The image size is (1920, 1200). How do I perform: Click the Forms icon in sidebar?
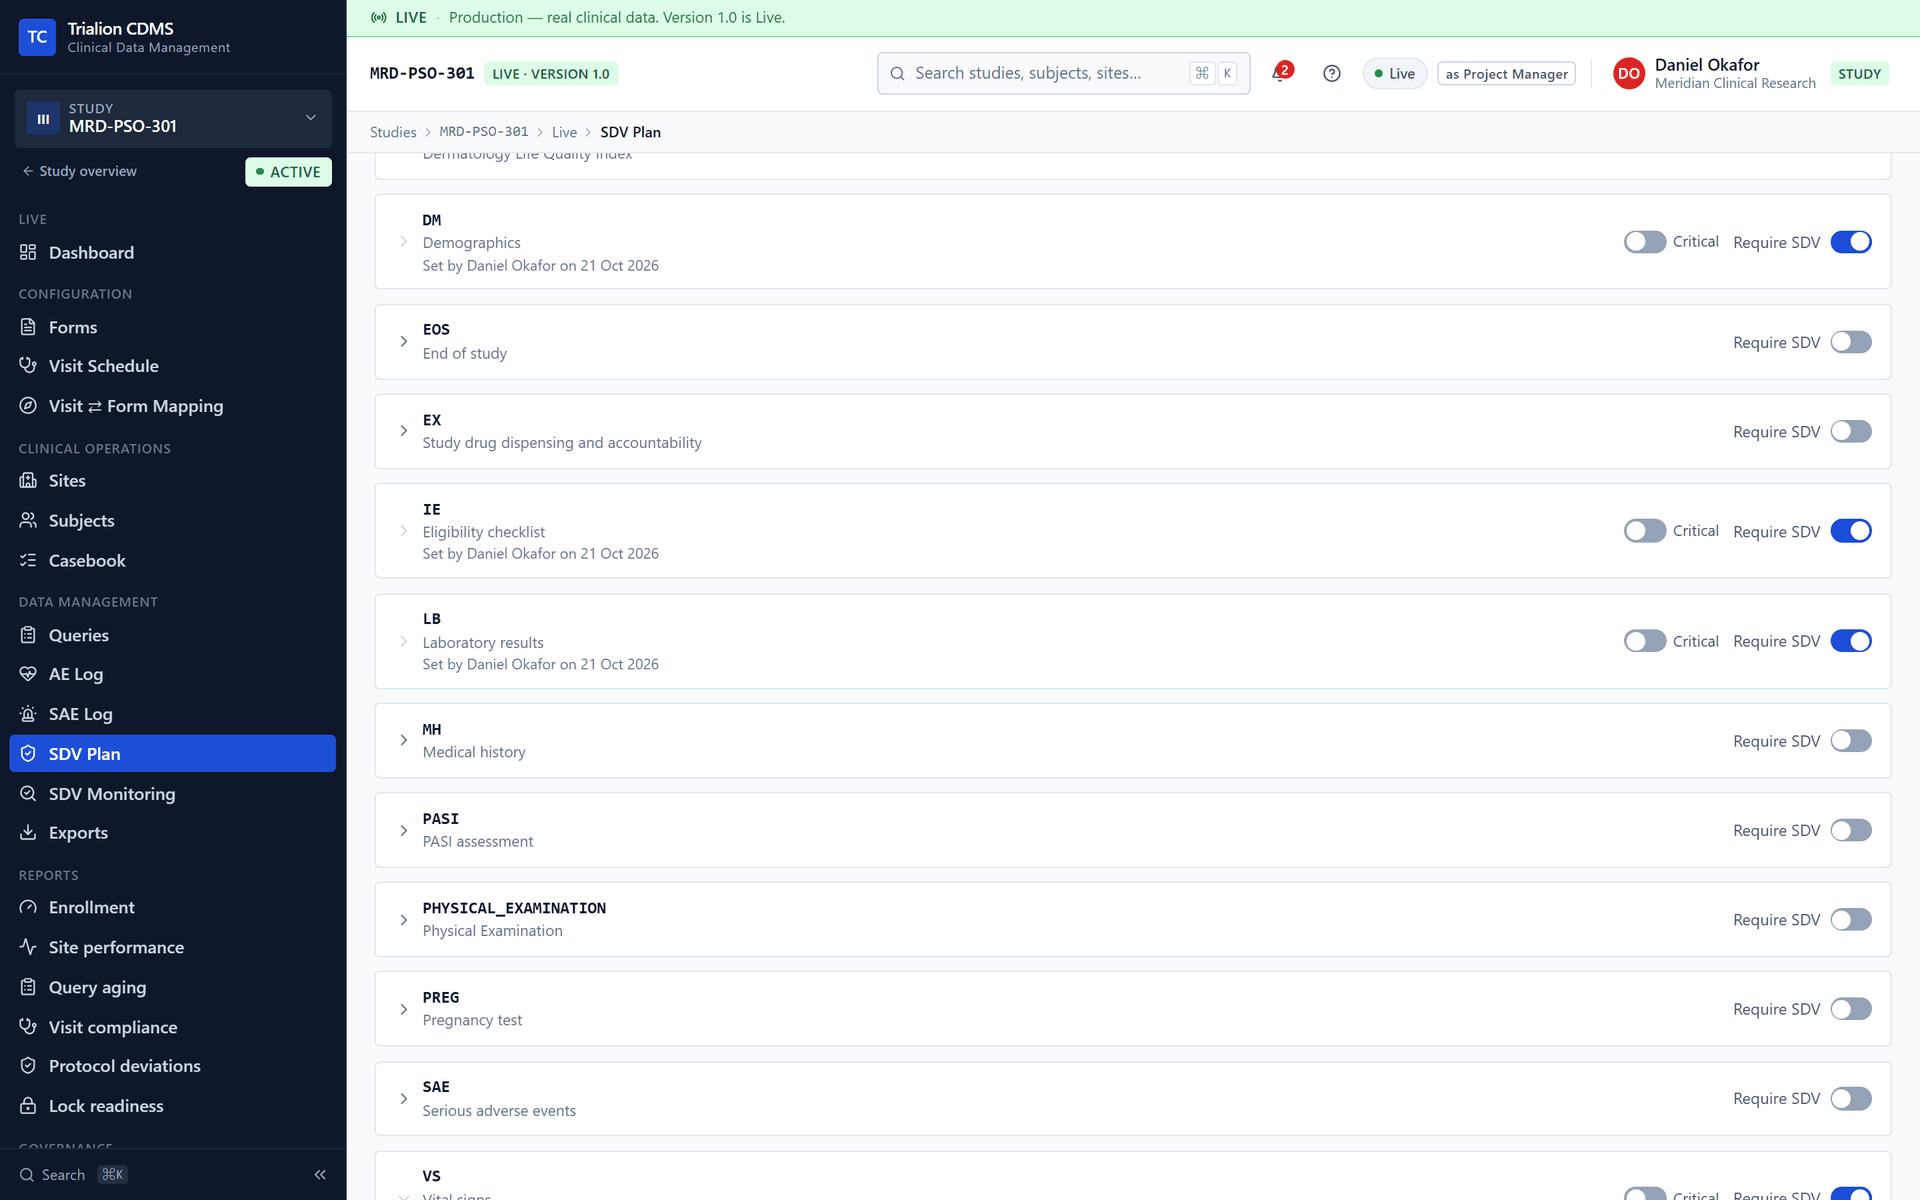click(x=28, y=327)
